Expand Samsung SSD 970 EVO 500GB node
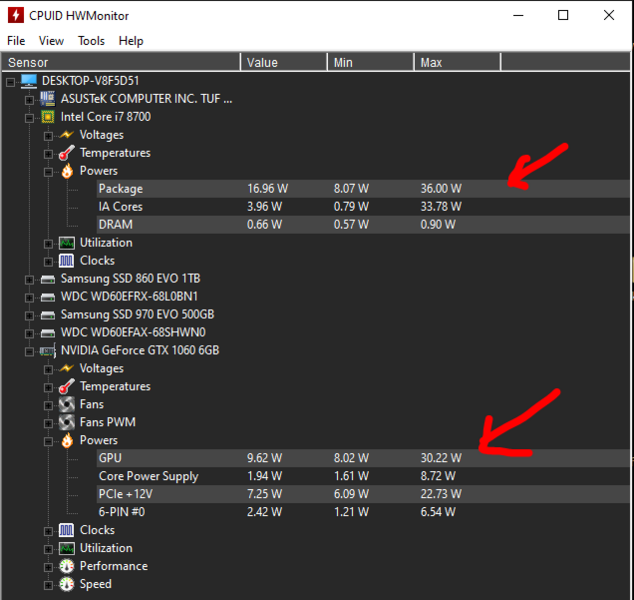Image resolution: width=634 pixels, height=600 pixels. [29, 315]
